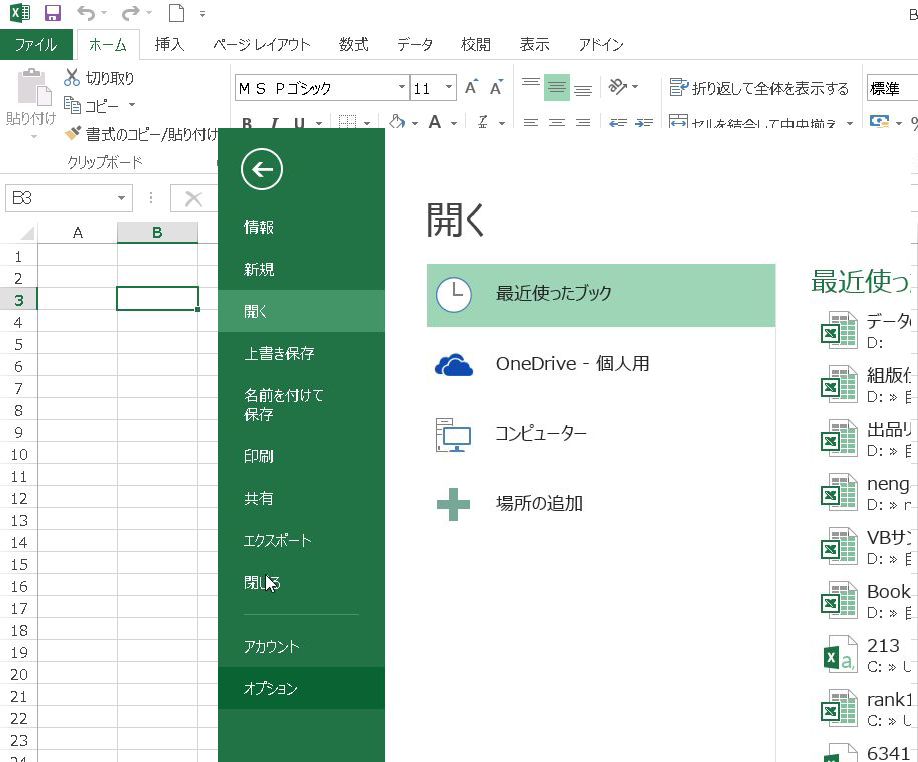Click the Computer monitor icon
The height and width of the screenshot is (762, 918).
tap(453, 434)
